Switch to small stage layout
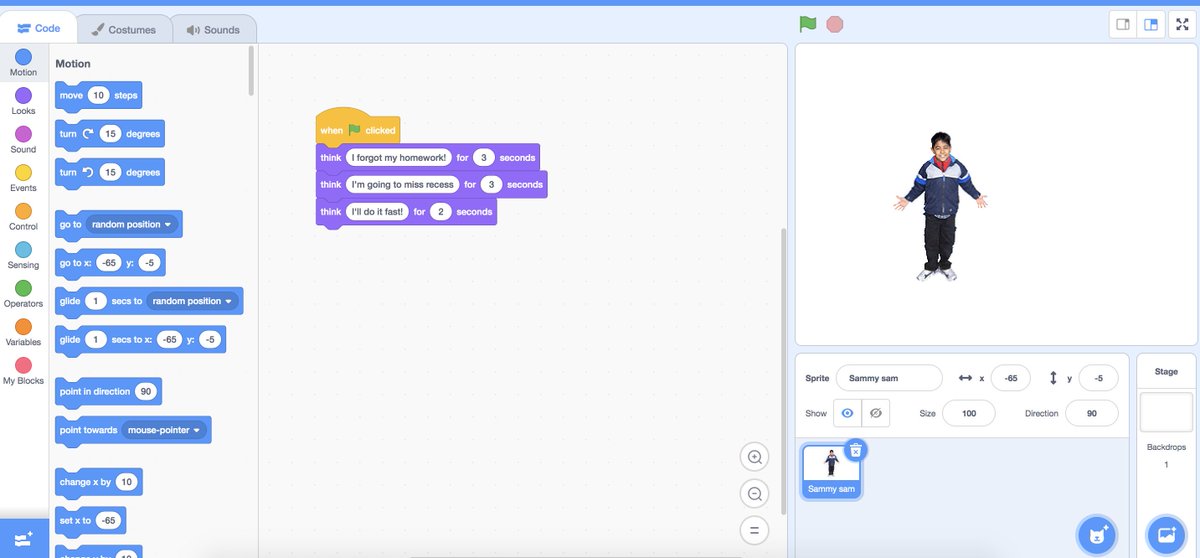Screen dimensions: 1200x558 click(x=1123, y=25)
